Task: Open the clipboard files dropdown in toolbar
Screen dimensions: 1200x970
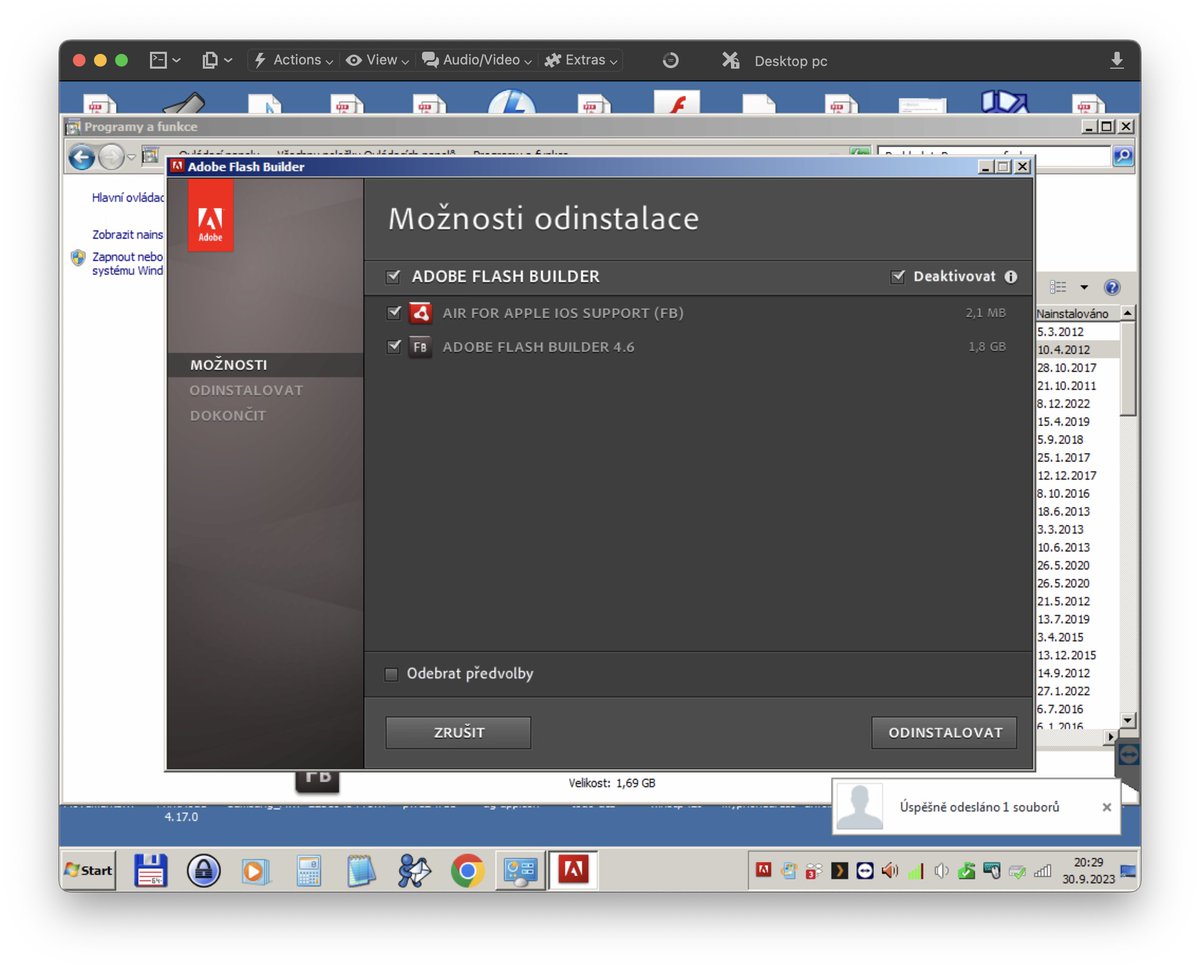Action: (x=217, y=60)
